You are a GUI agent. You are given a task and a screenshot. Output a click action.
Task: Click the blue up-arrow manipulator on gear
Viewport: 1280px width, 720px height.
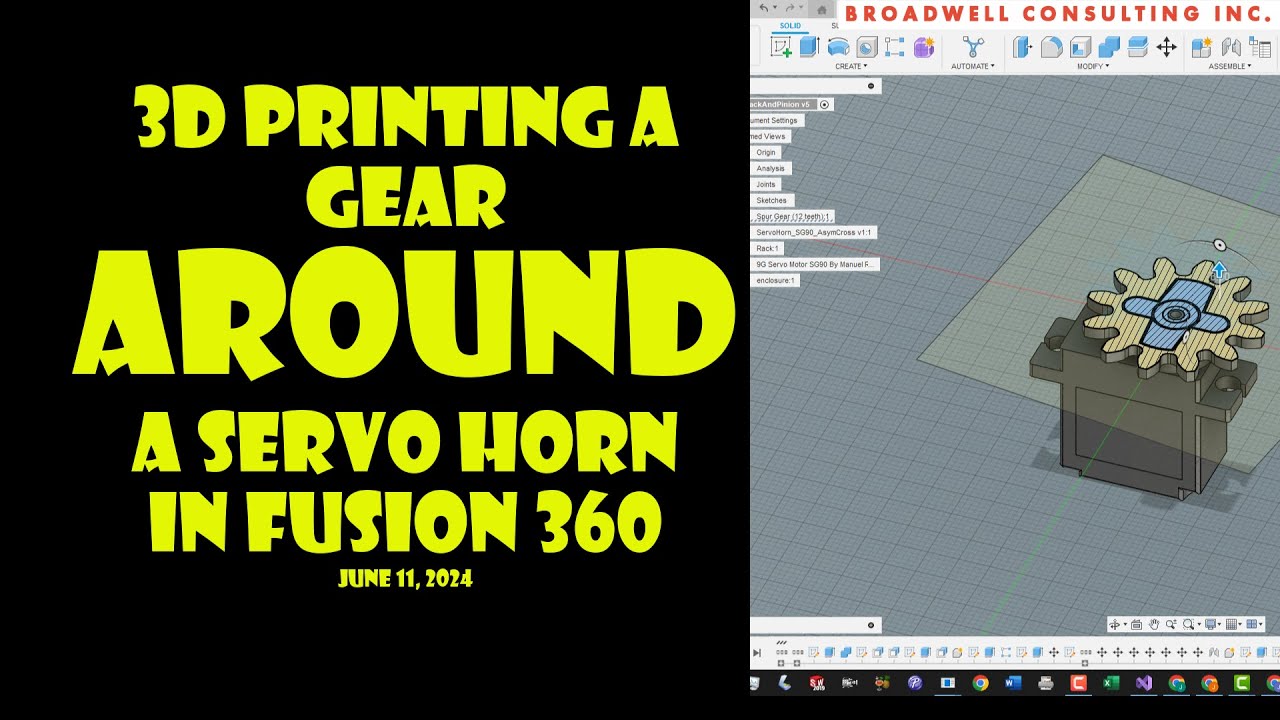click(1219, 270)
